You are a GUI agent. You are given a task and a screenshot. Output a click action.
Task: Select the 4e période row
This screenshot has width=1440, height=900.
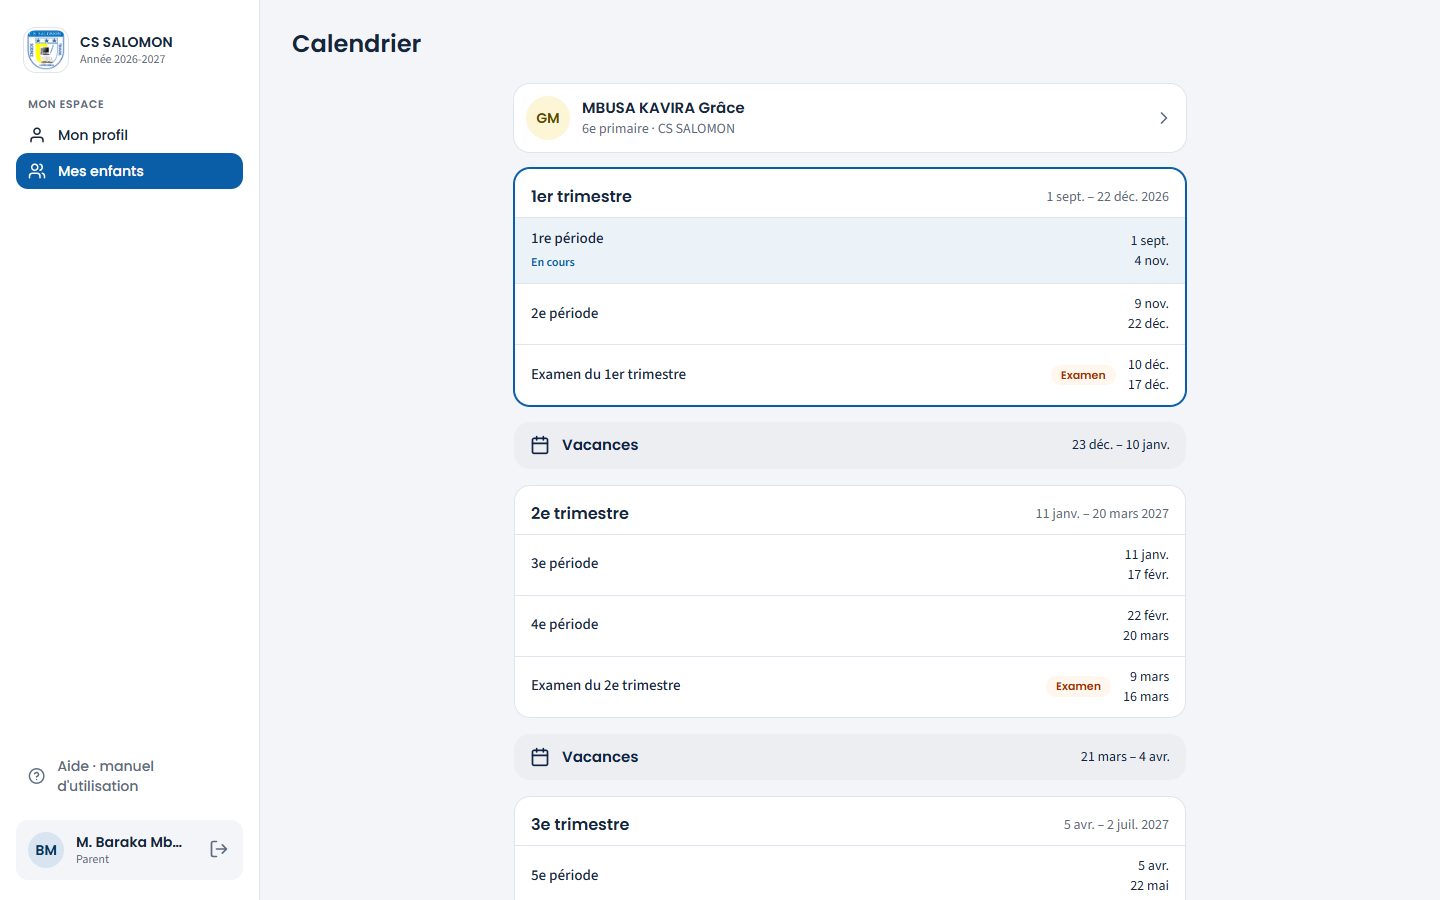850,626
